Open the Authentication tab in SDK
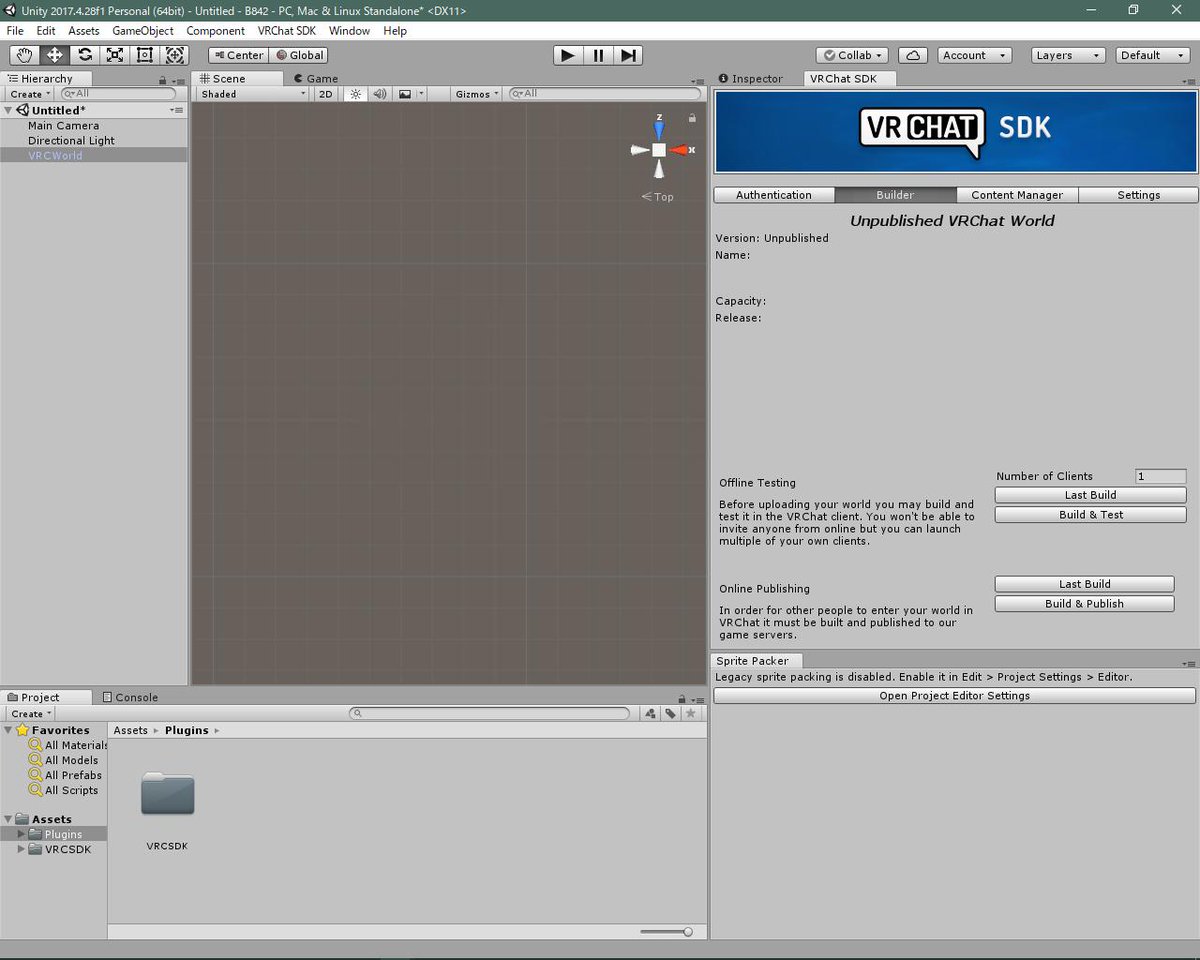Screen dimensions: 1200x960 [774, 195]
